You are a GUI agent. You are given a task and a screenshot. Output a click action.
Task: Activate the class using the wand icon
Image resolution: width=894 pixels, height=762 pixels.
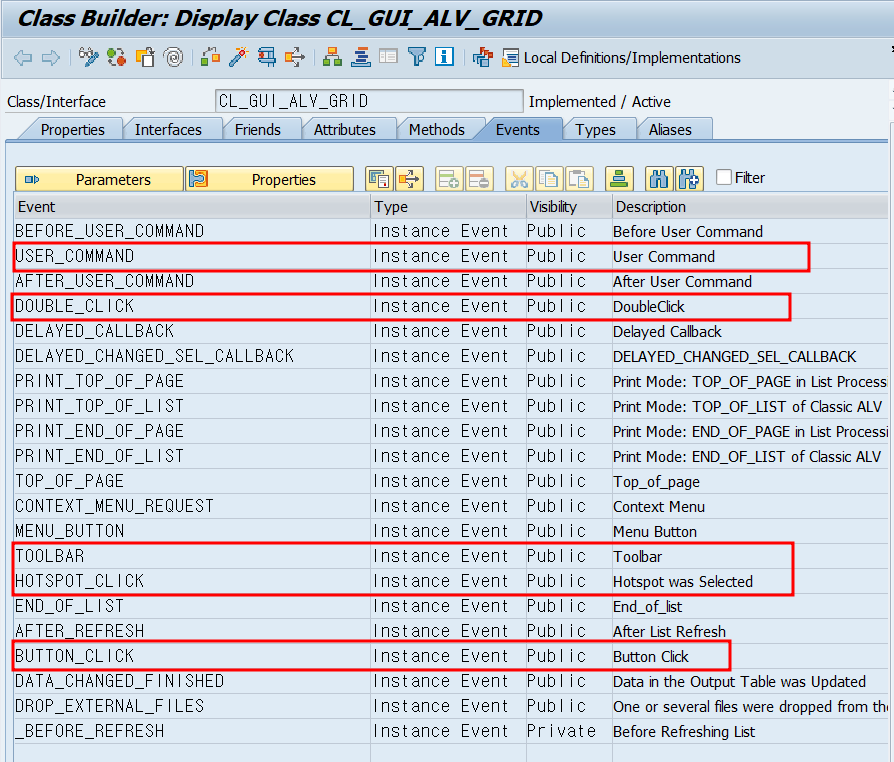tap(238, 57)
